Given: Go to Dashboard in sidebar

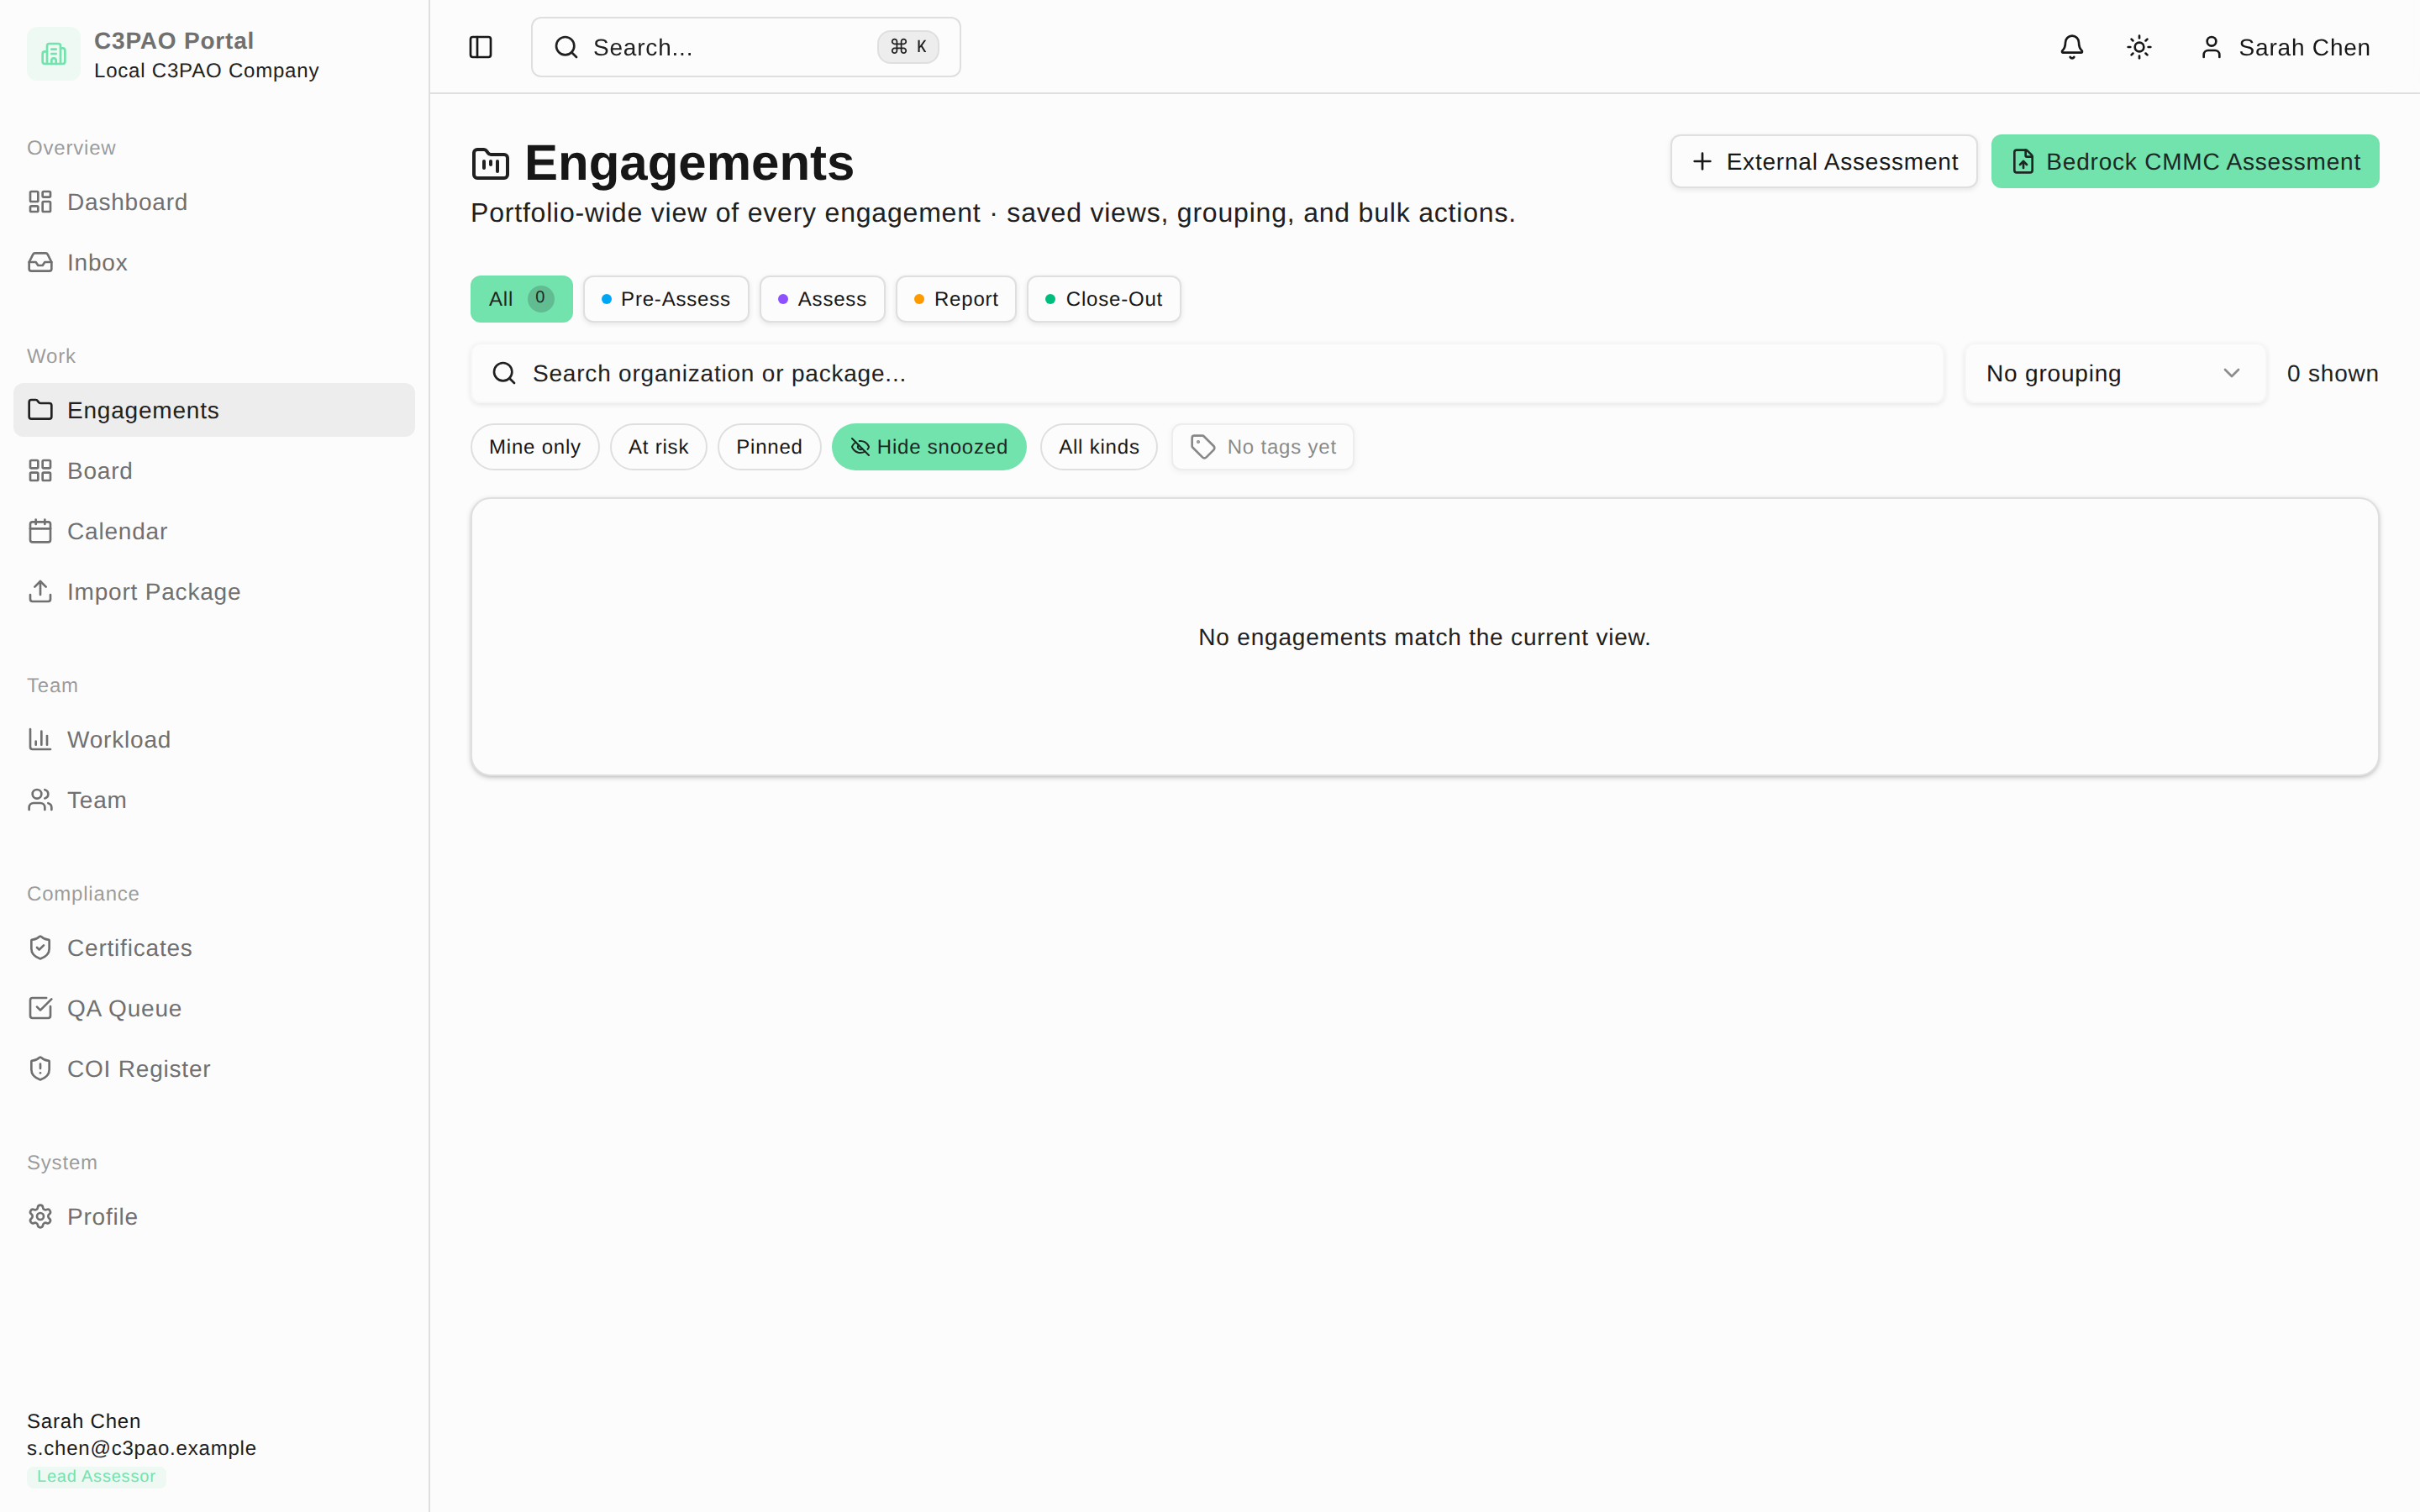Looking at the screenshot, I should 214,202.
